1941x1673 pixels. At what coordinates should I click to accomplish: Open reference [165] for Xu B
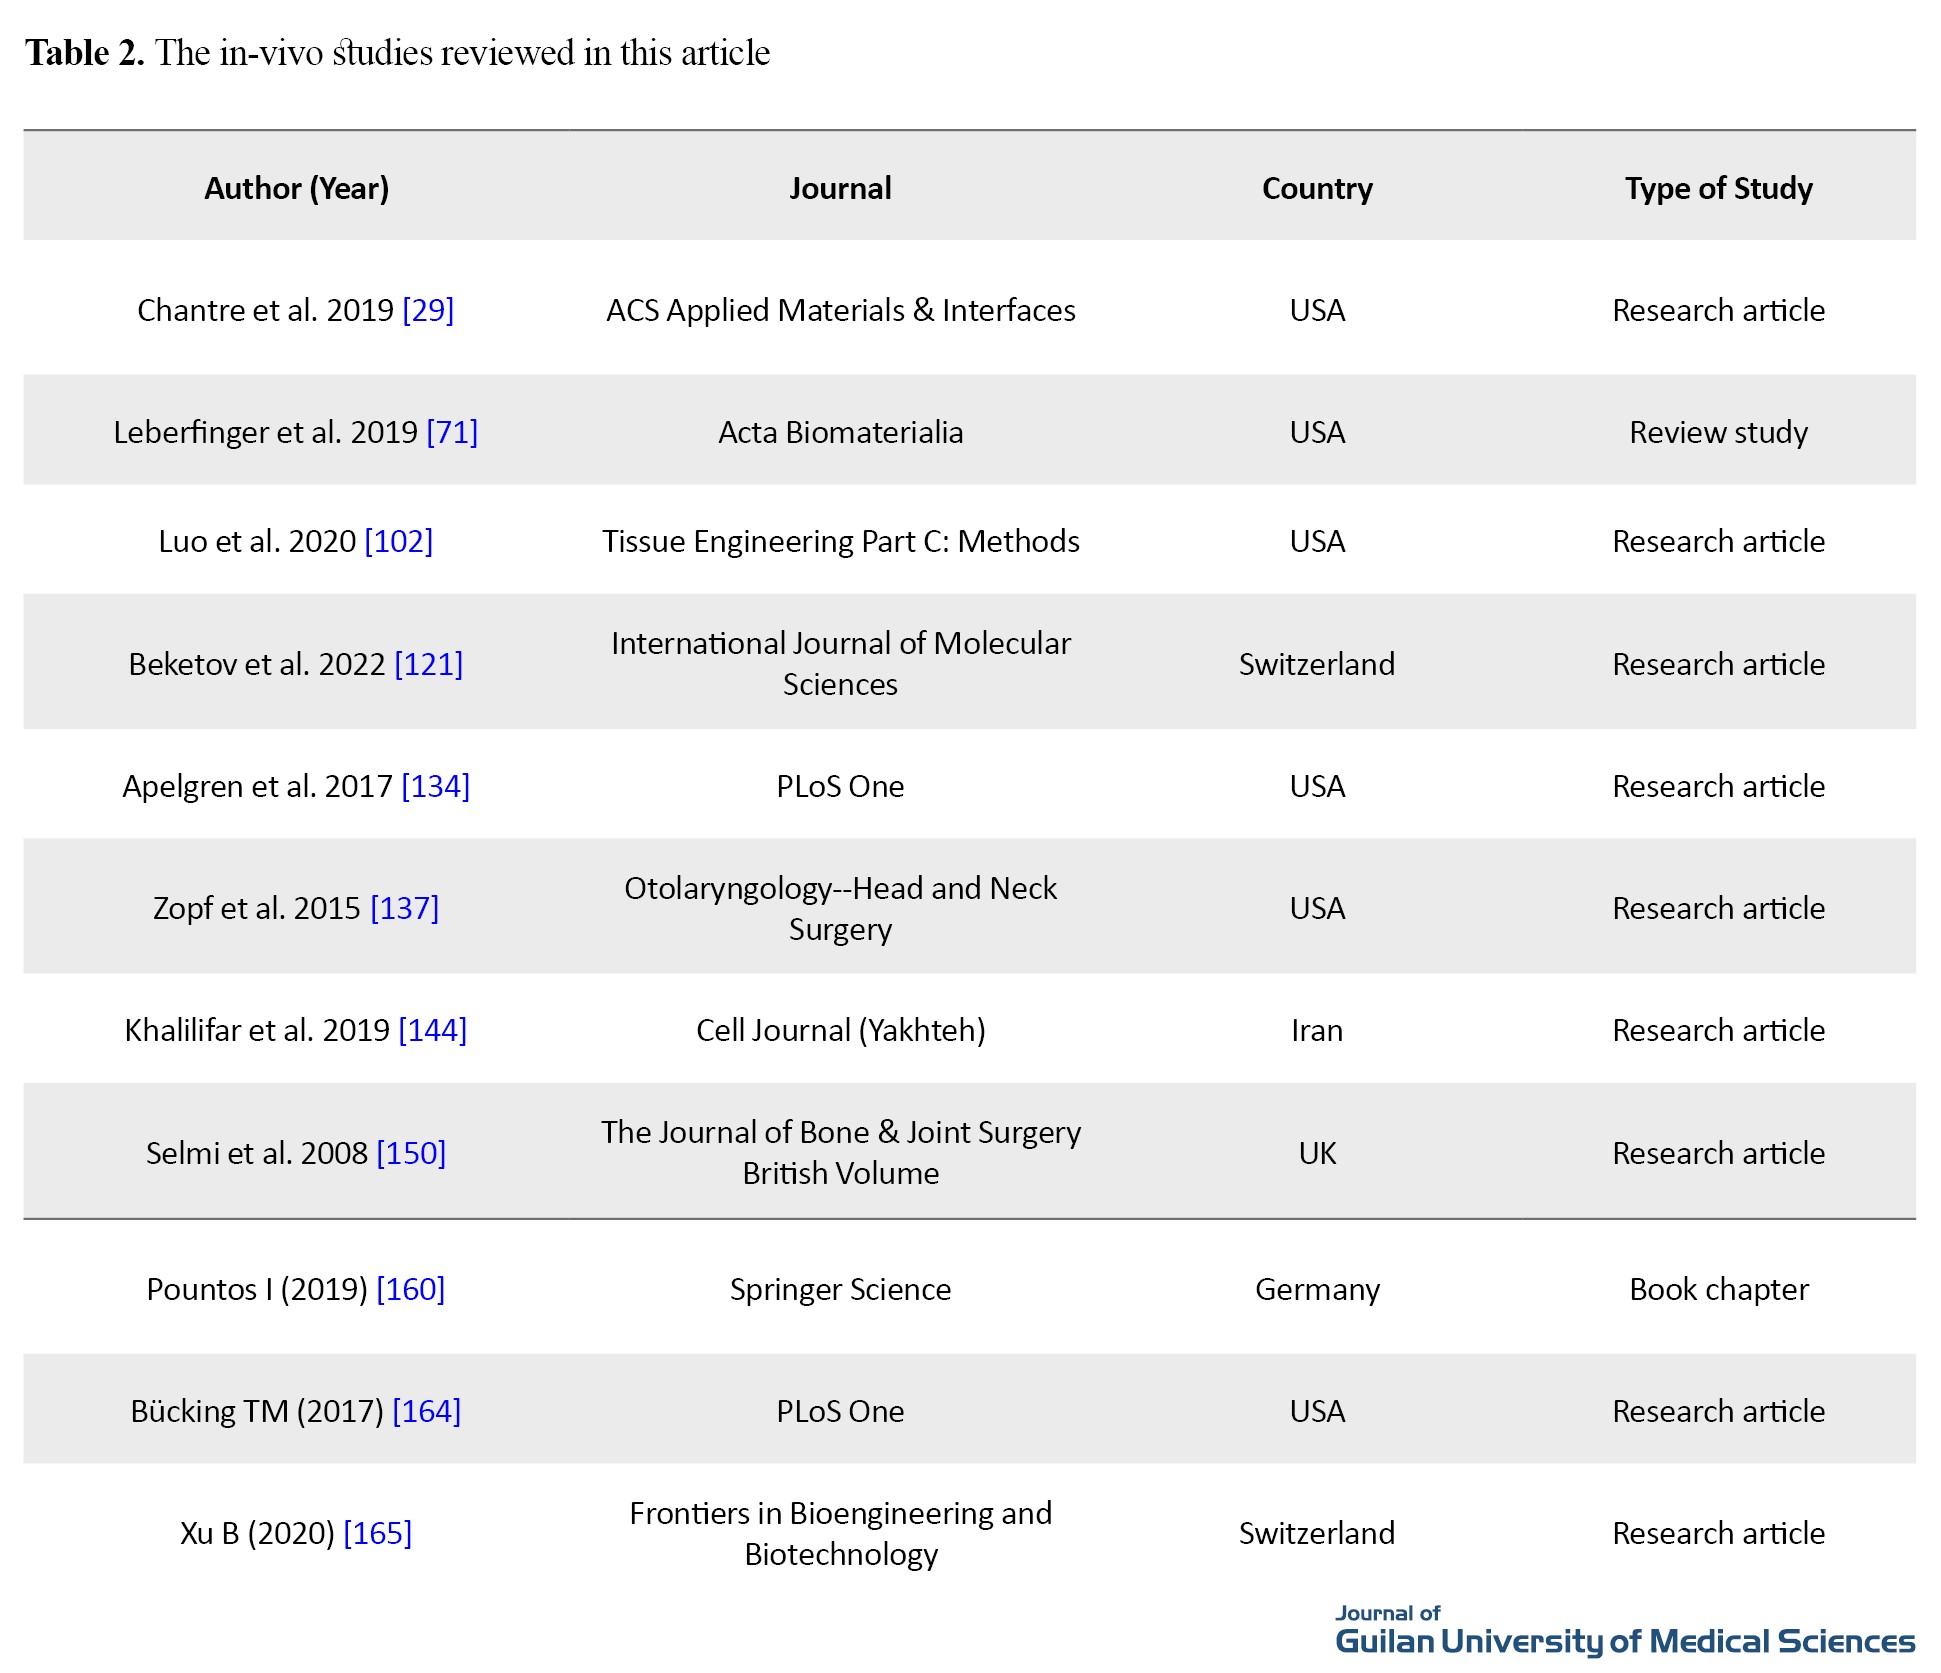click(377, 1533)
